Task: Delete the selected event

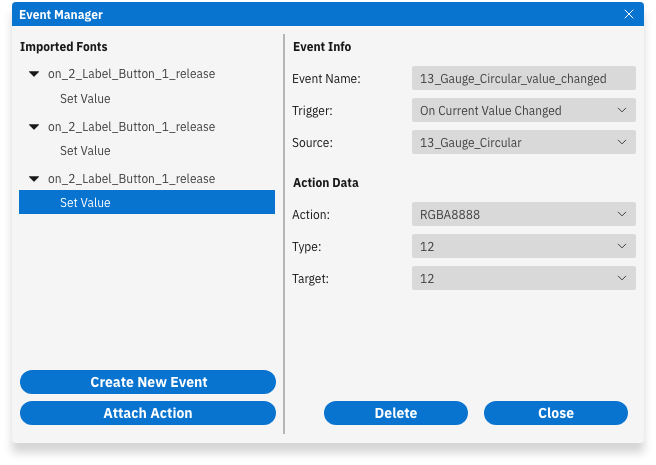Action: click(396, 413)
